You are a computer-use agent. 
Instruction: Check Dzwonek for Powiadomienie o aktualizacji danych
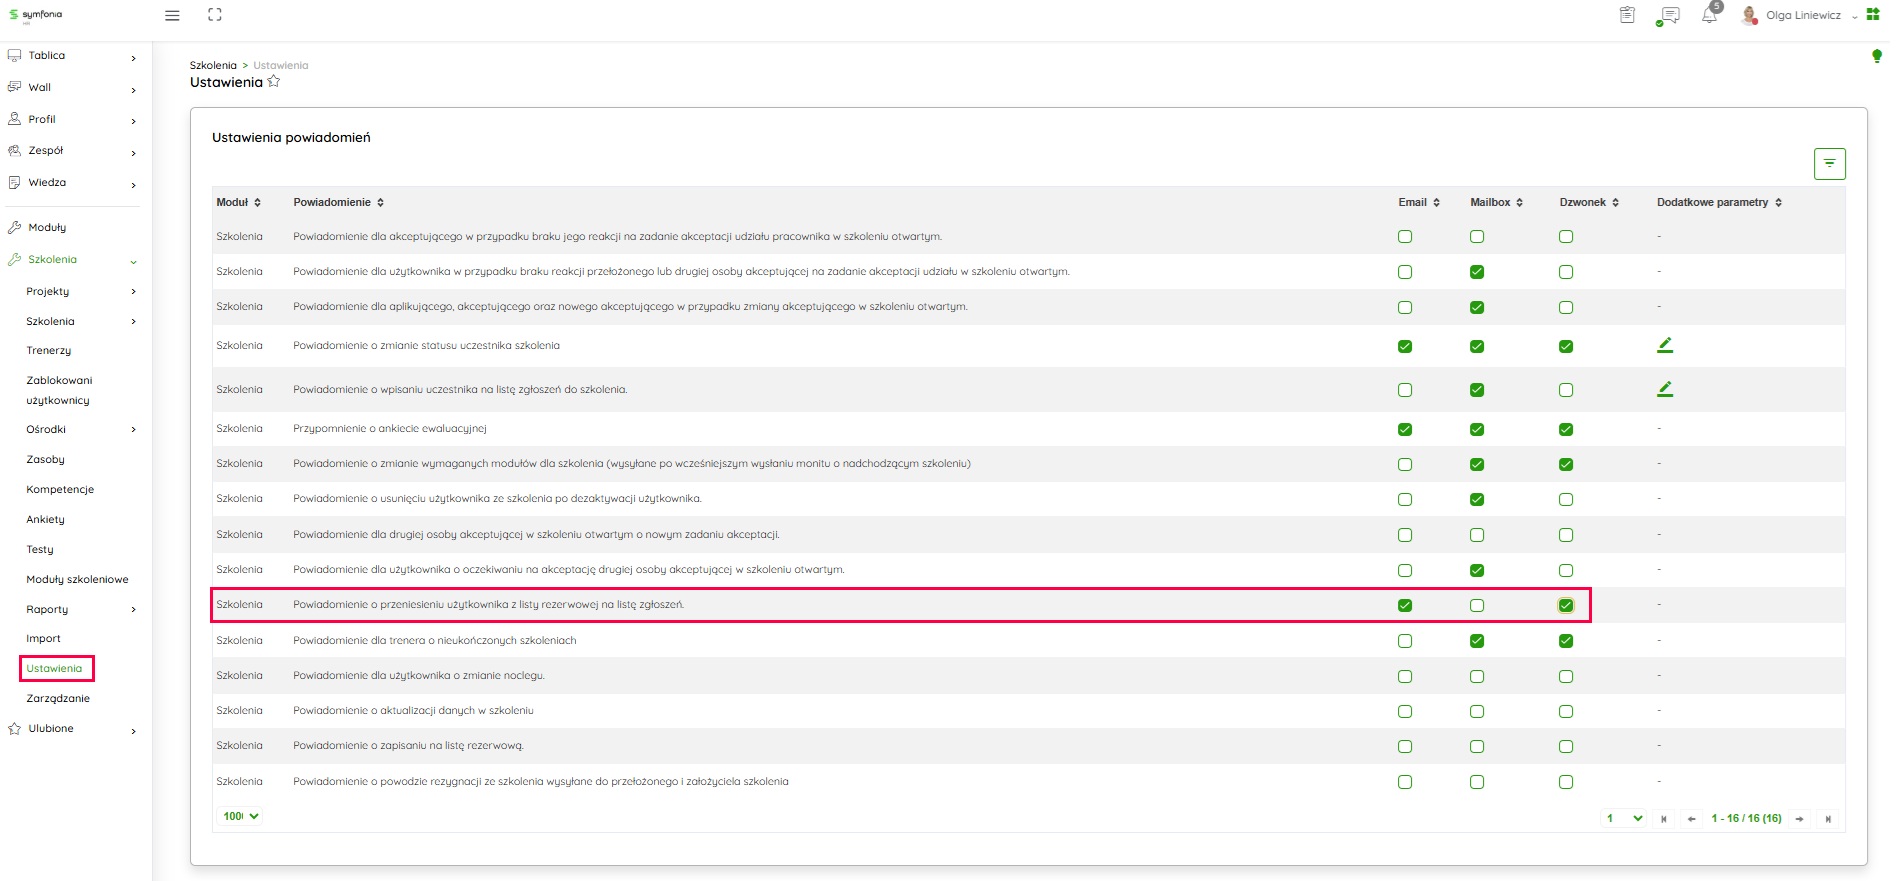pos(1566,712)
